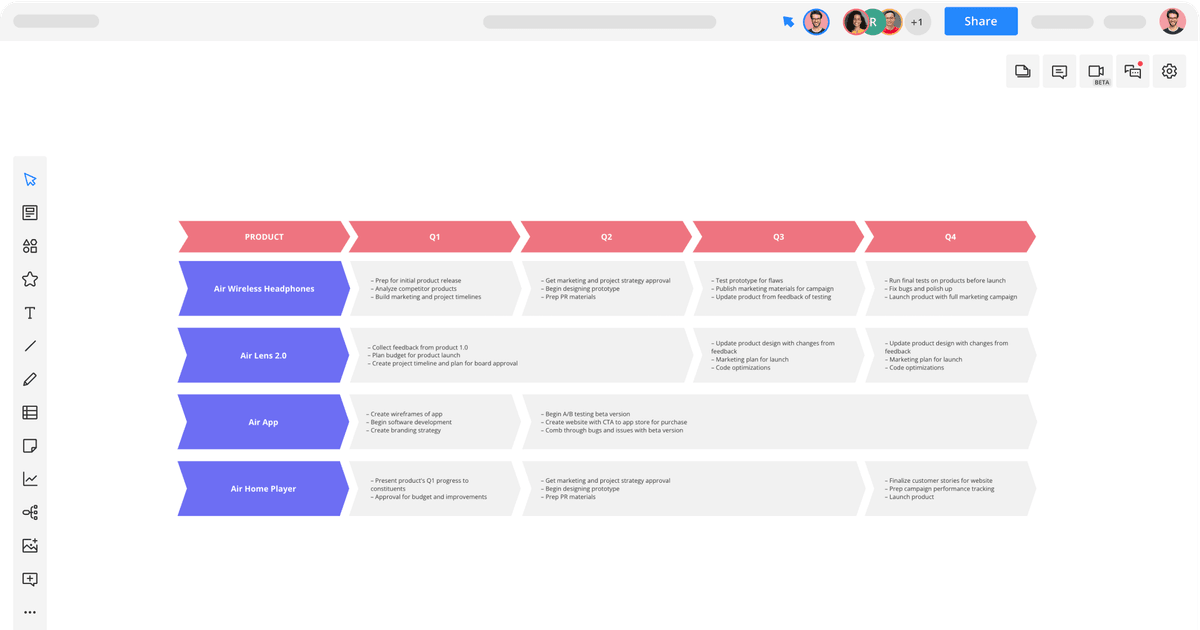Add a sticky note
This screenshot has height=630, width=1200.
point(30,445)
